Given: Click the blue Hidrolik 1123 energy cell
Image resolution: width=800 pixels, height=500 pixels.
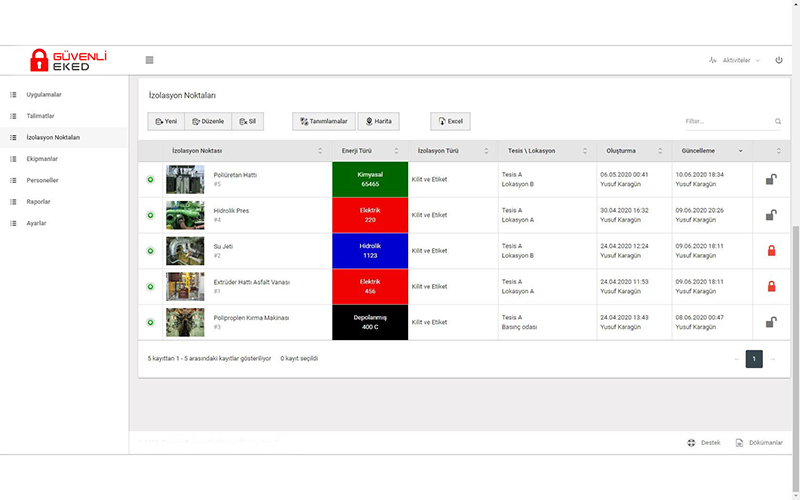Looking at the screenshot, I should click(x=369, y=251).
